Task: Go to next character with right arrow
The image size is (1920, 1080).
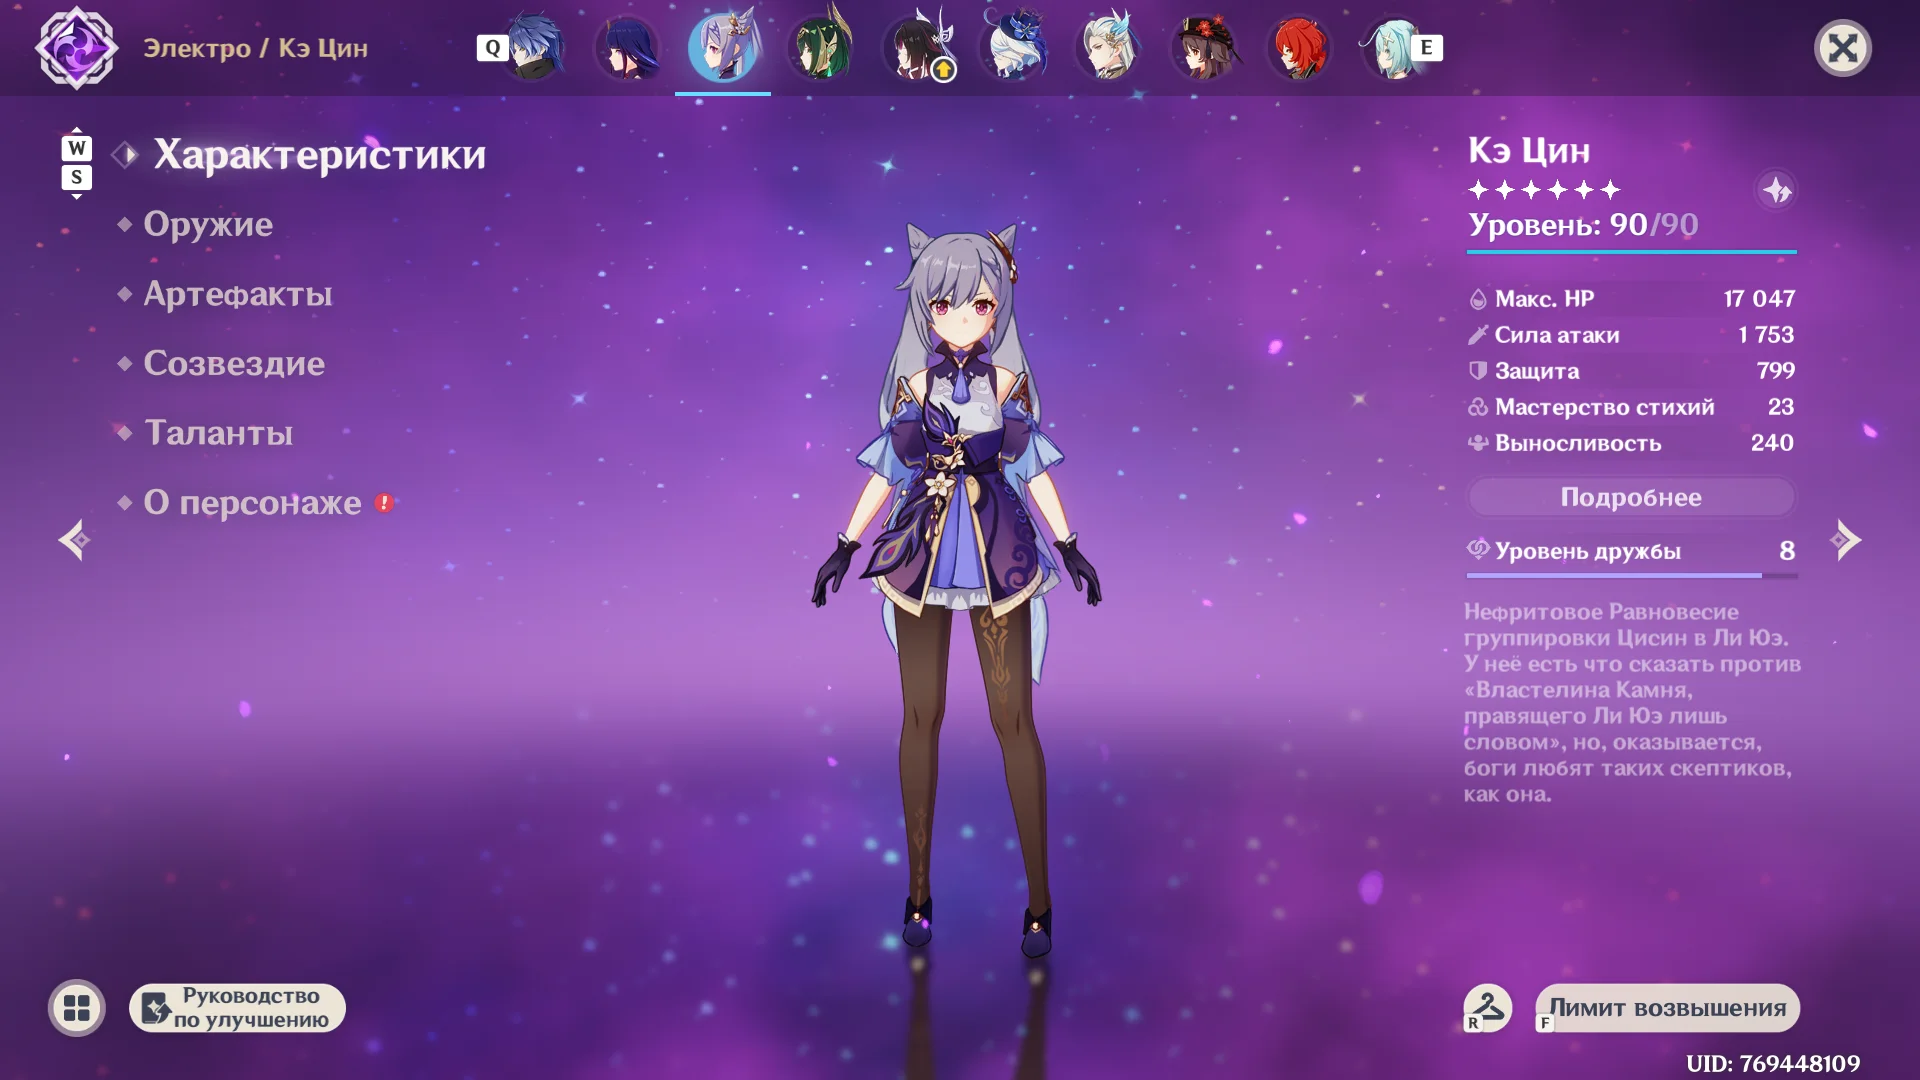Action: [1845, 541]
